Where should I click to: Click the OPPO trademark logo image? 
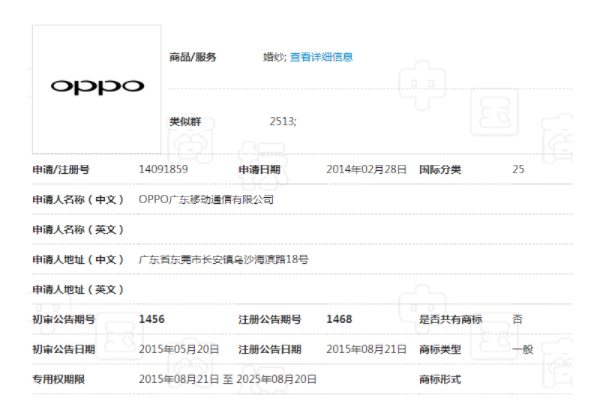coord(97,90)
